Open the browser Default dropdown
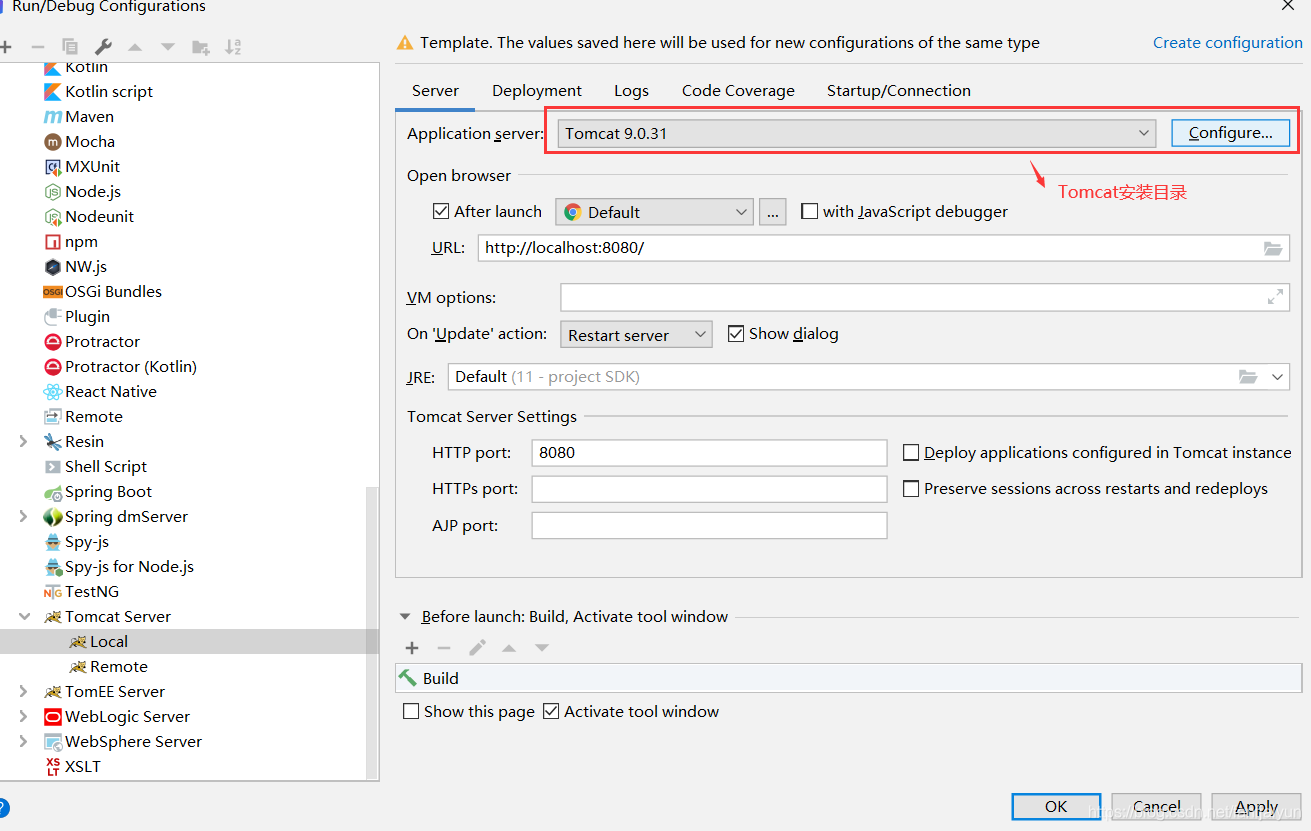The height and width of the screenshot is (831, 1311). (654, 212)
